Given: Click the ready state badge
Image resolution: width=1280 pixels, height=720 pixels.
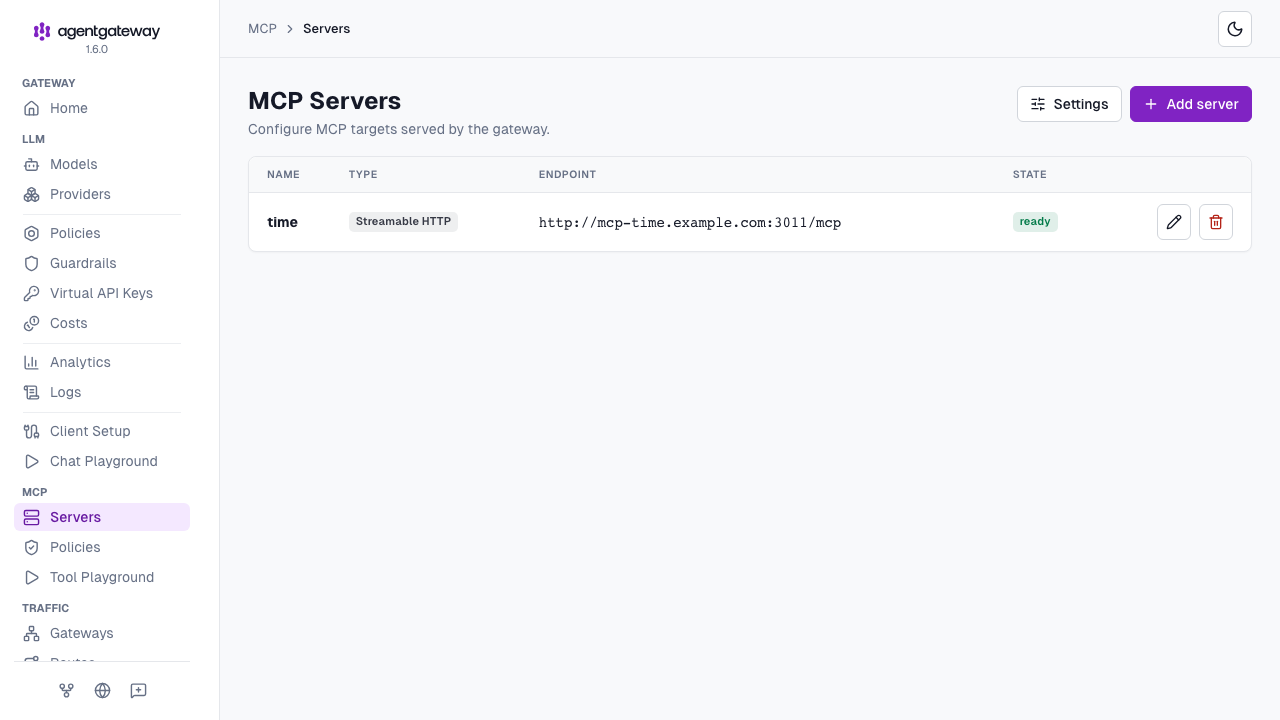Looking at the screenshot, I should pyautogui.click(x=1035, y=222).
